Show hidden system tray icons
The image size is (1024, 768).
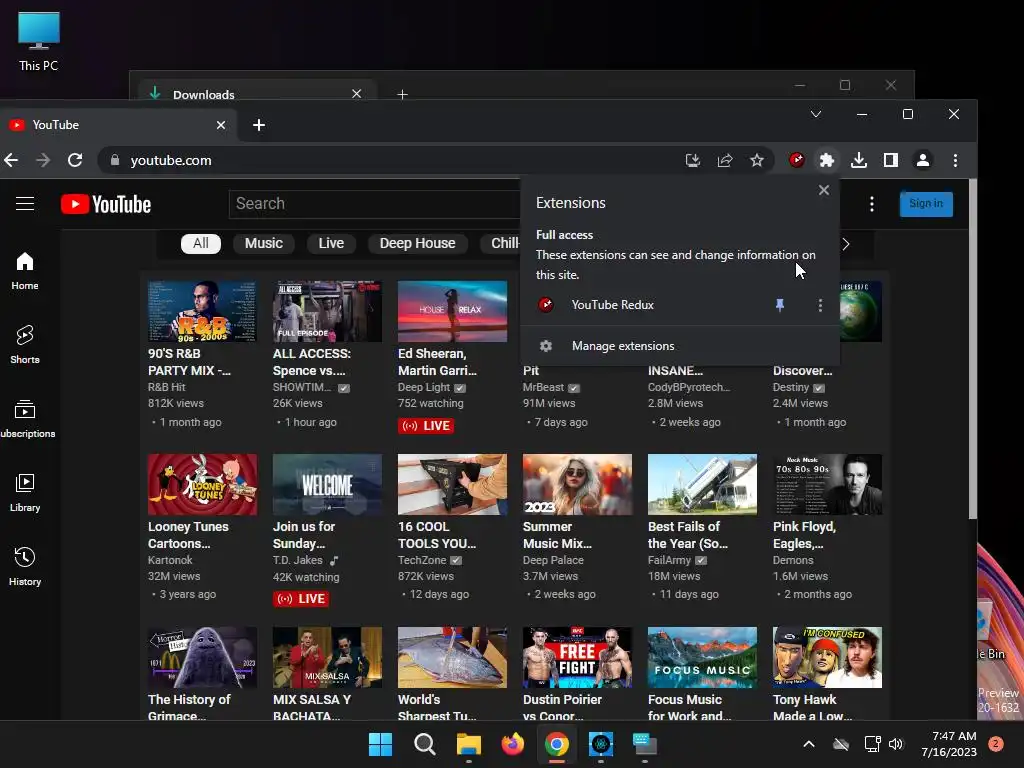[808, 744]
